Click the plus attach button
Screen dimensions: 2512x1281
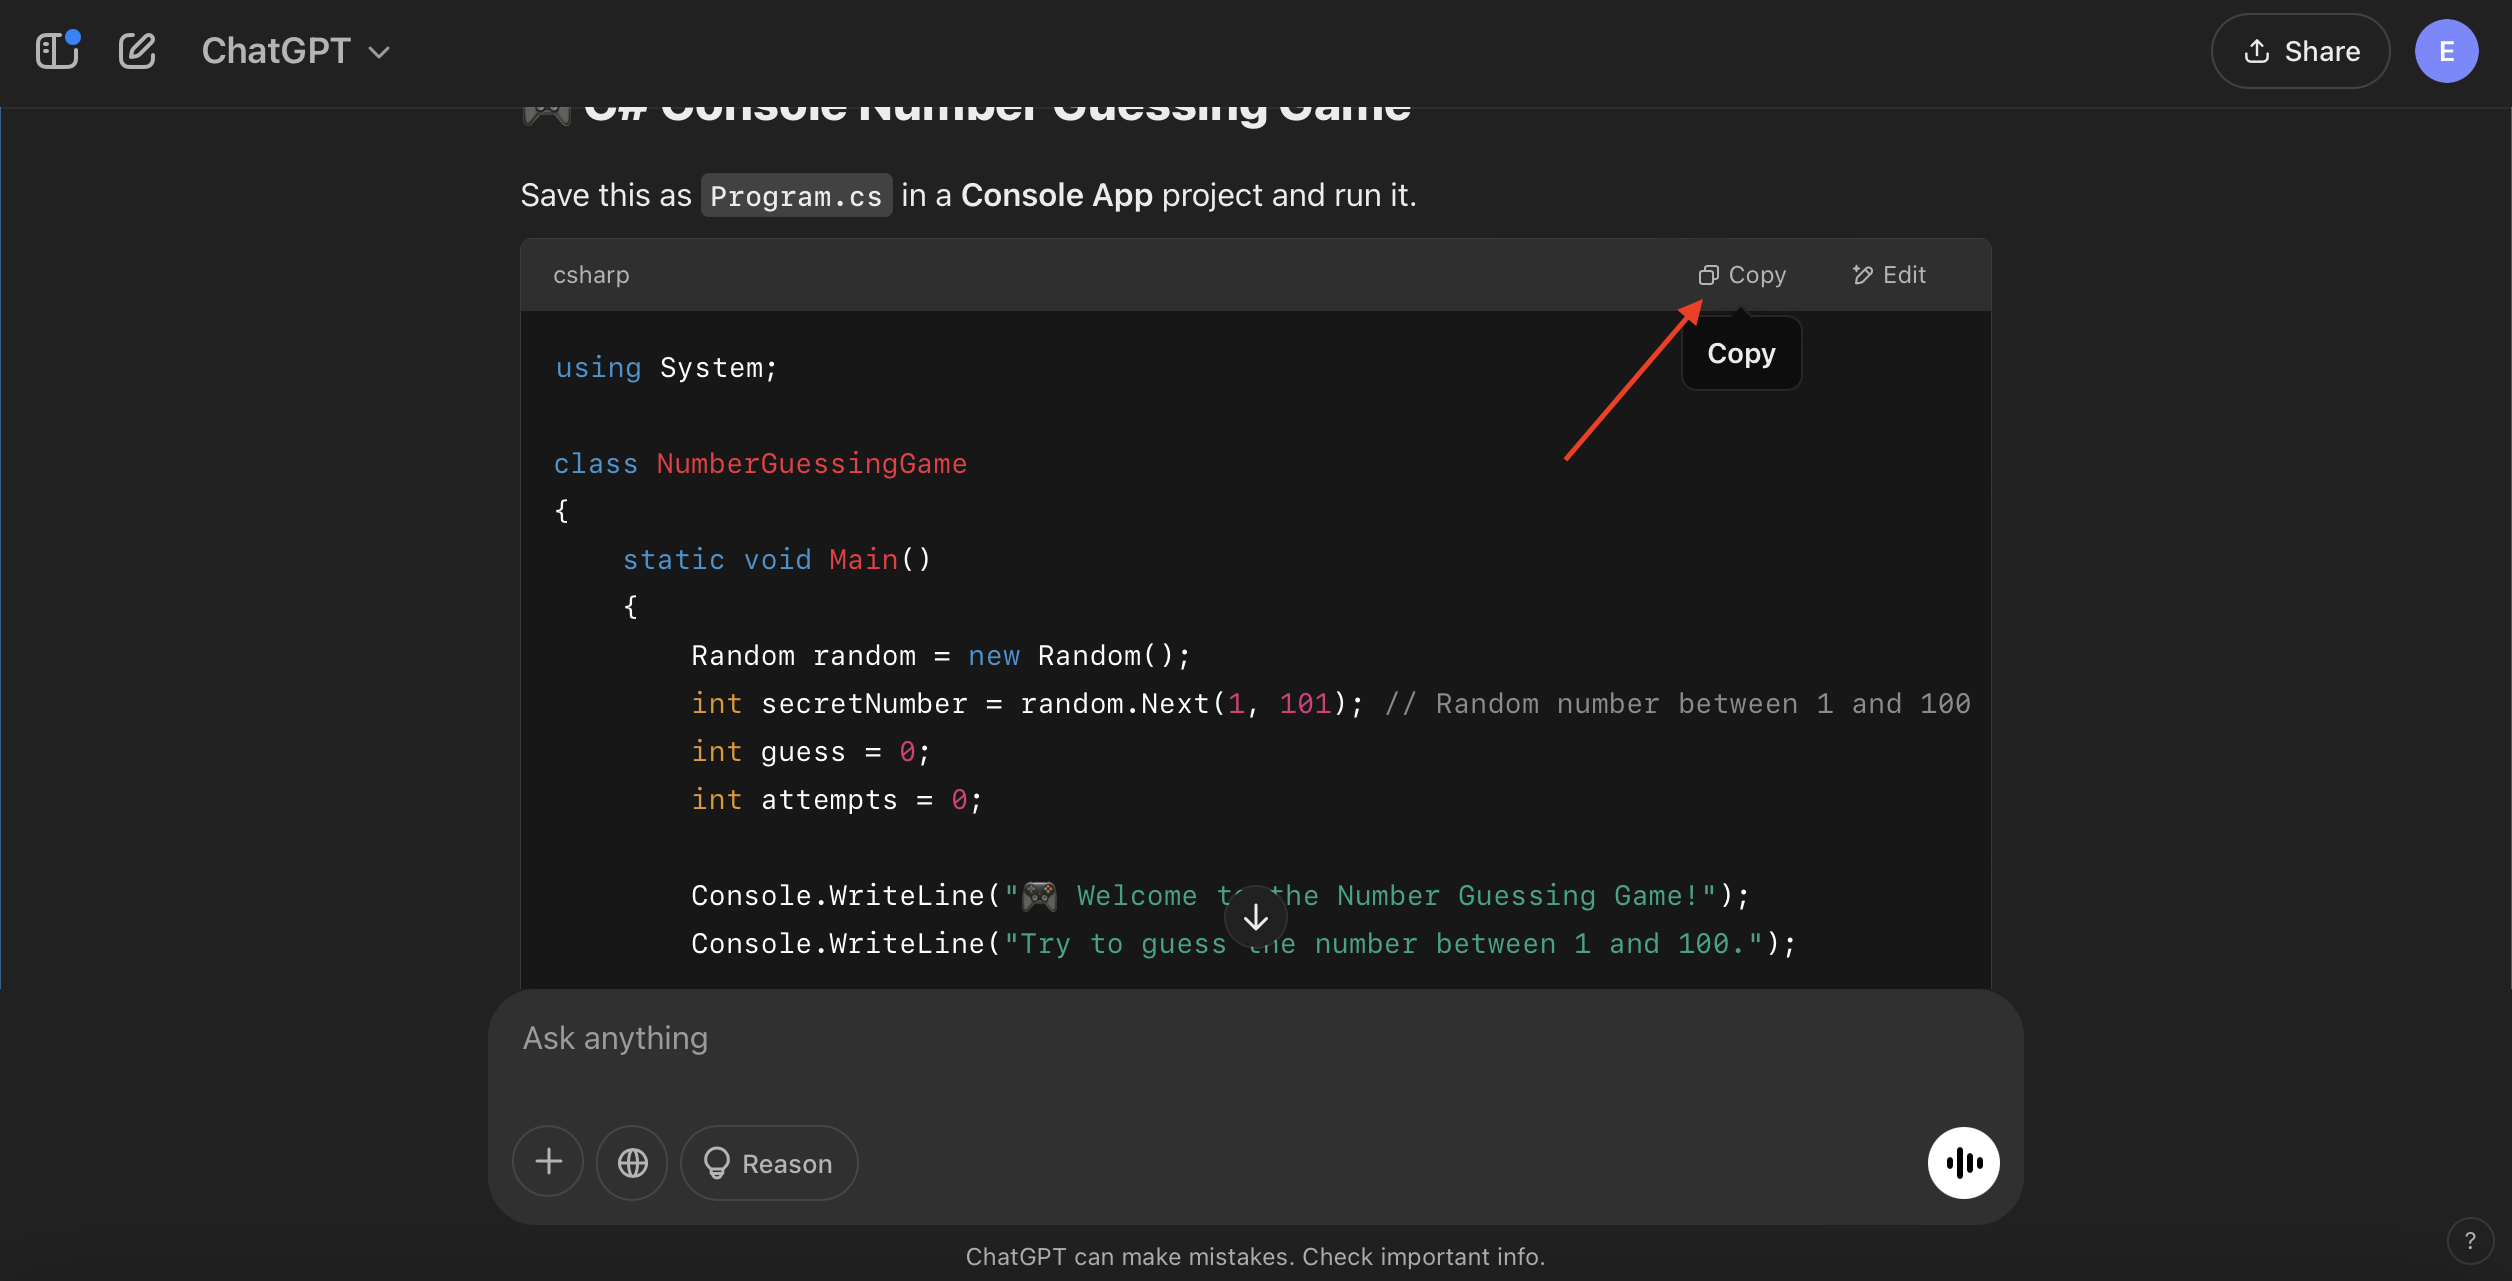coord(548,1162)
